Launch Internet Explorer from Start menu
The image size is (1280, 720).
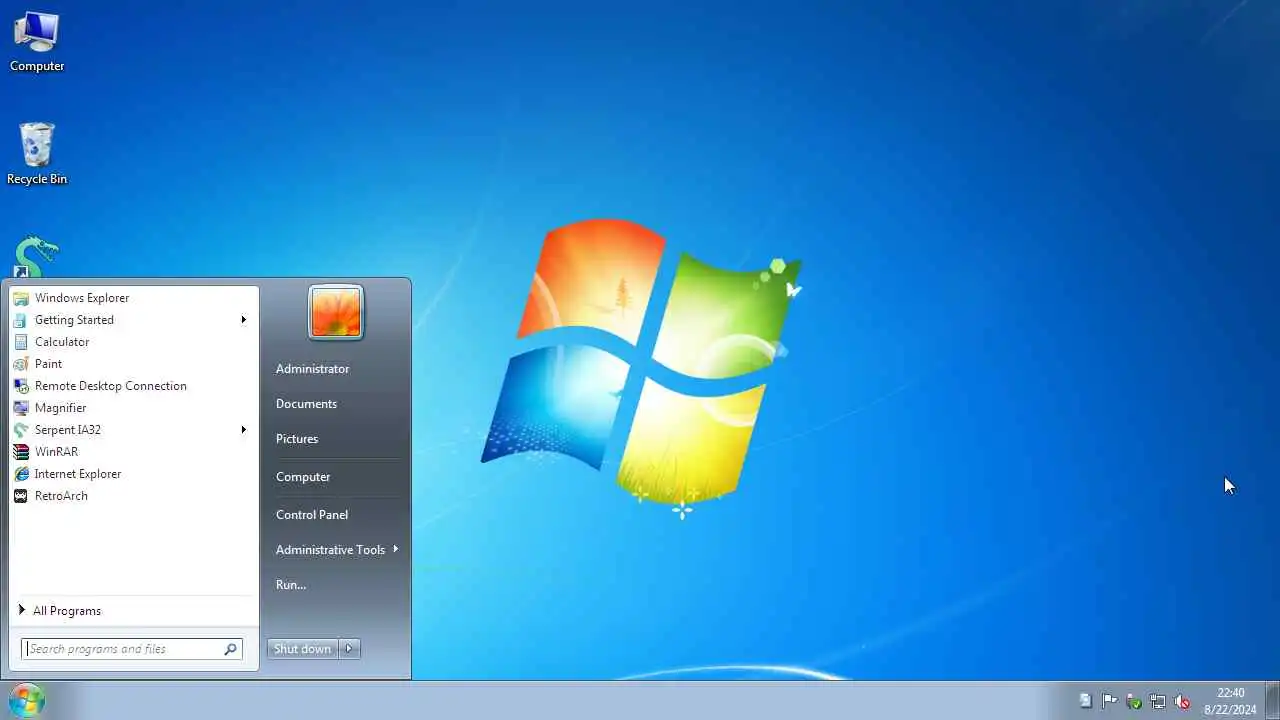coord(134,474)
